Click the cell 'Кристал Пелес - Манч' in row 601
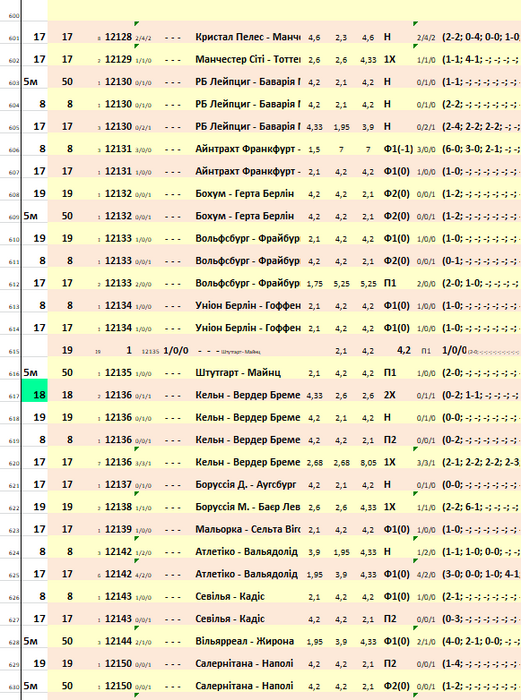Viewport: 521px width, 700px height. click(x=248, y=37)
